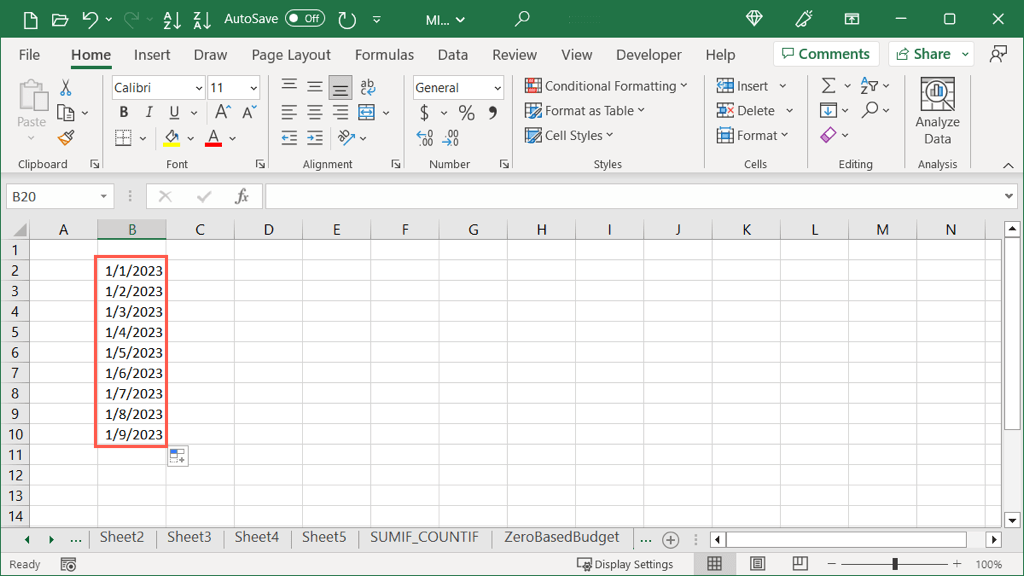The image size is (1024, 576).
Task: Switch to Page Layout view in the status bar
Action: (x=758, y=564)
